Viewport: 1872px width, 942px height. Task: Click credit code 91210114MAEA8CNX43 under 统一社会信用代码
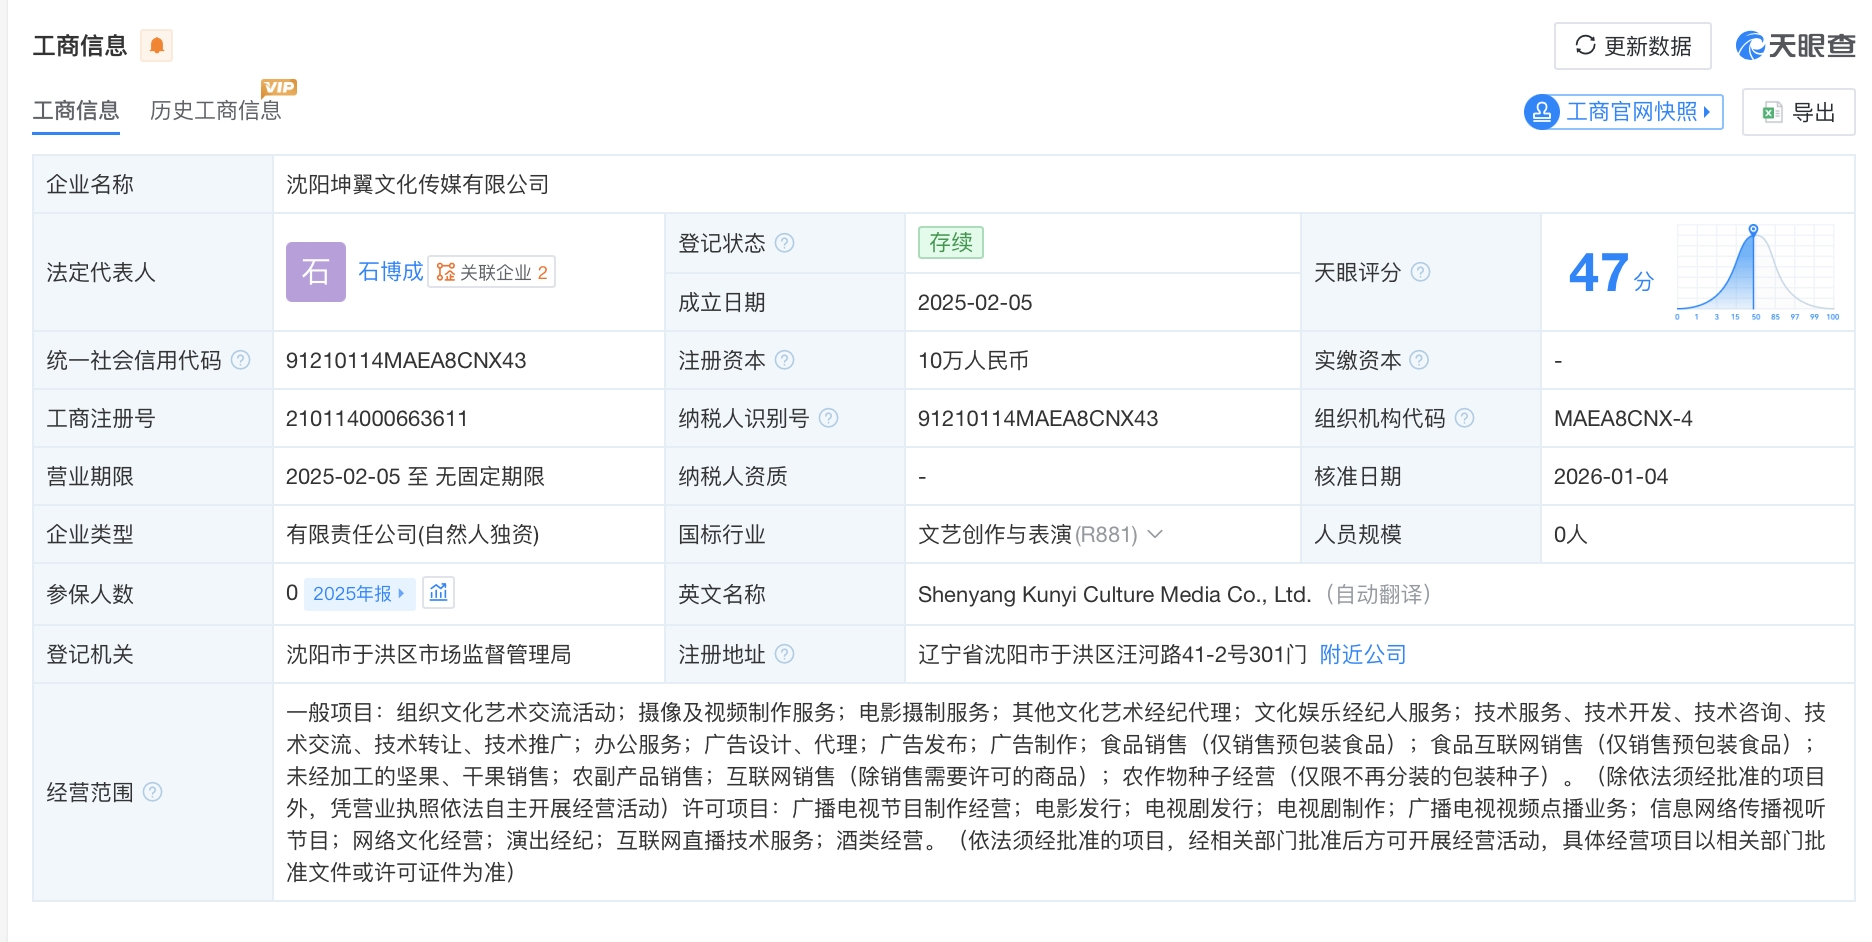coord(406,360)
